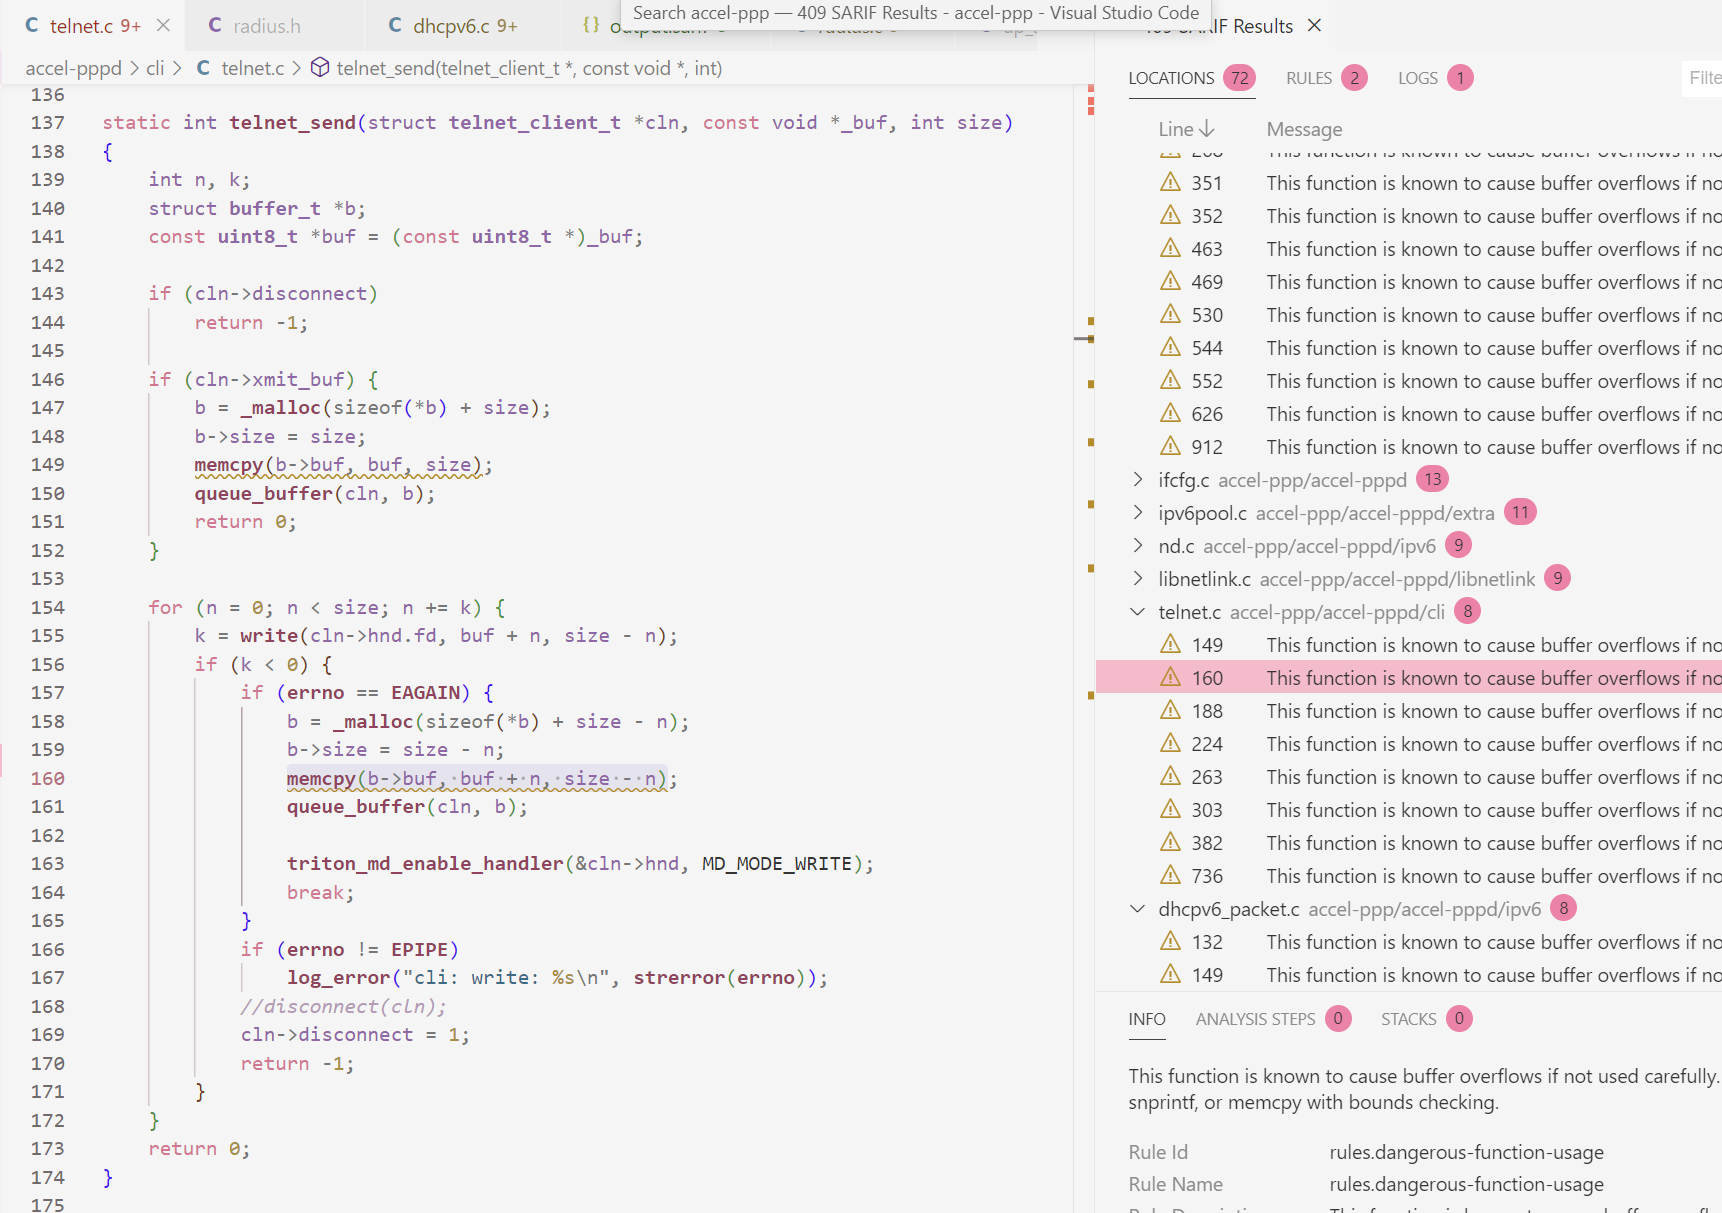
Task: Click the Filter results input field
Action: coord(1702,78)
